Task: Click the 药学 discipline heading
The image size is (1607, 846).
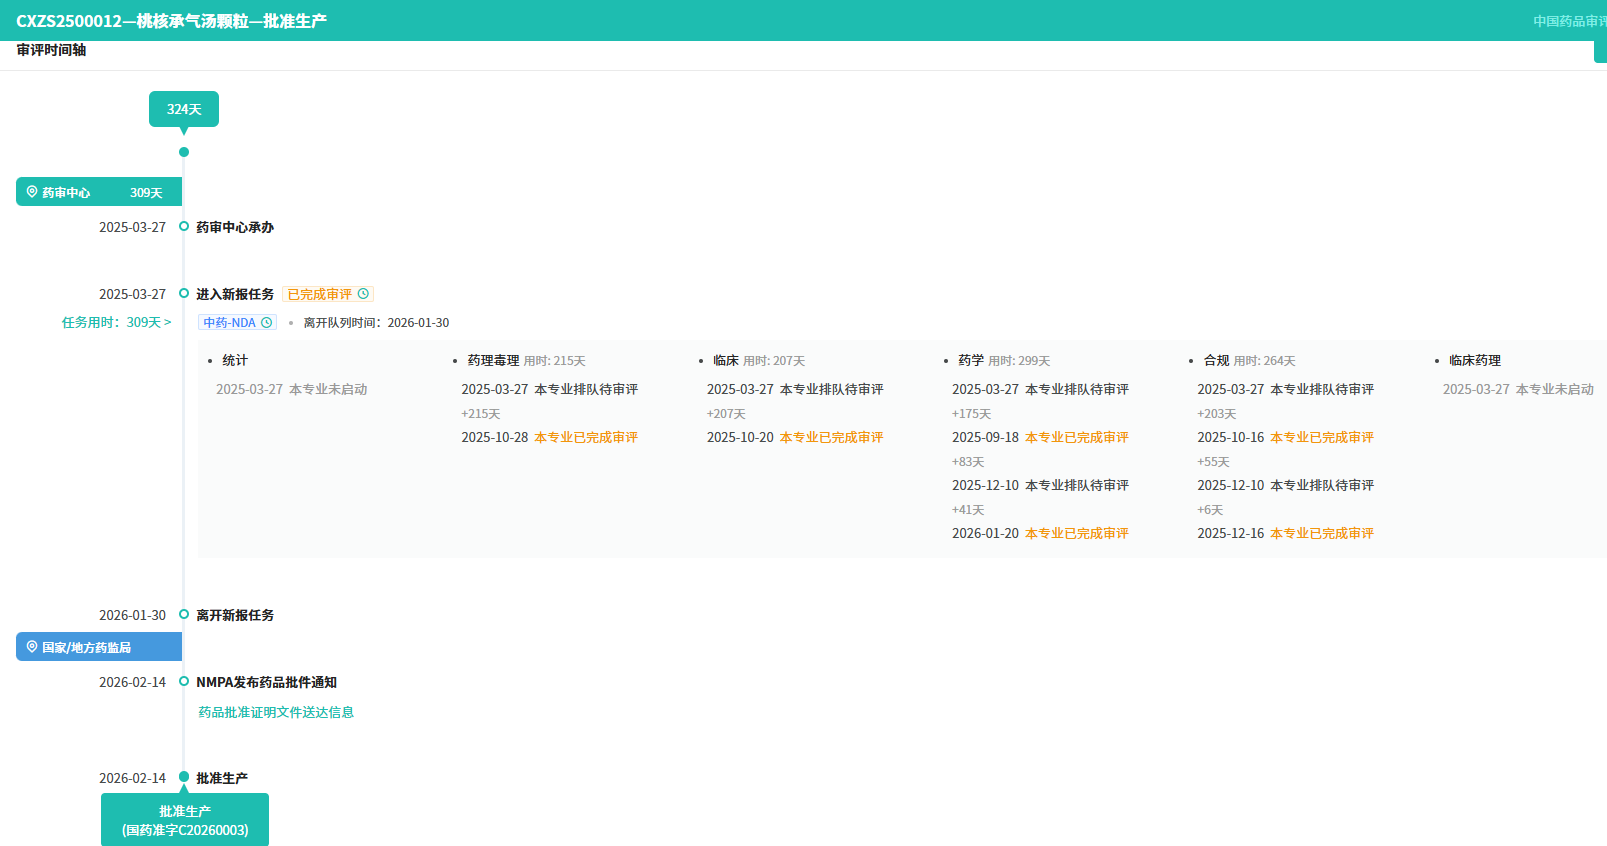Action: (x=971, y=360)
